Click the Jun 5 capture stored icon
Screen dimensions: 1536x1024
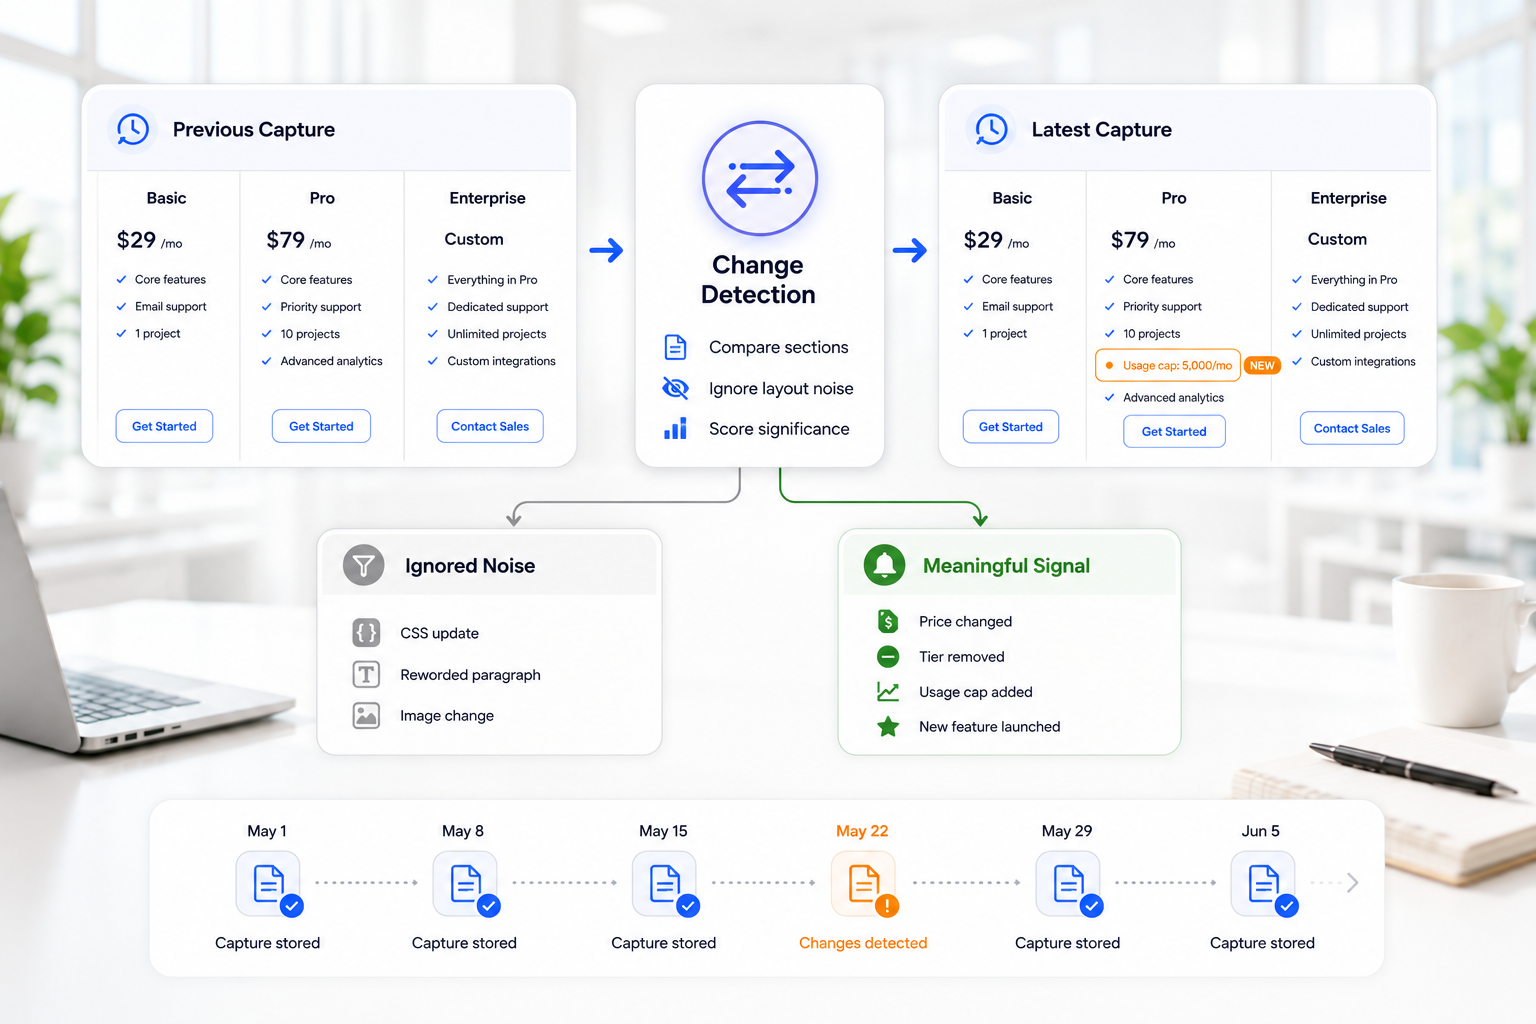1264,884
